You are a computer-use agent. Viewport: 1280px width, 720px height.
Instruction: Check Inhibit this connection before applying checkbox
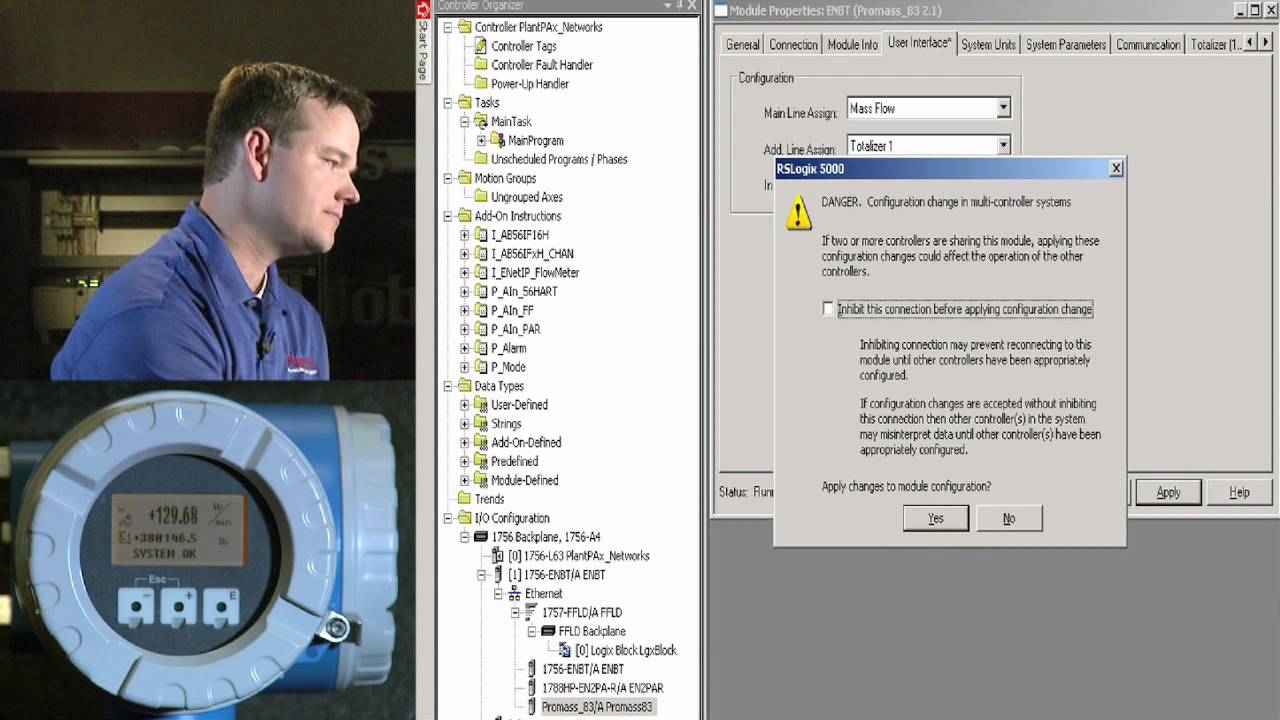(828, 309)
